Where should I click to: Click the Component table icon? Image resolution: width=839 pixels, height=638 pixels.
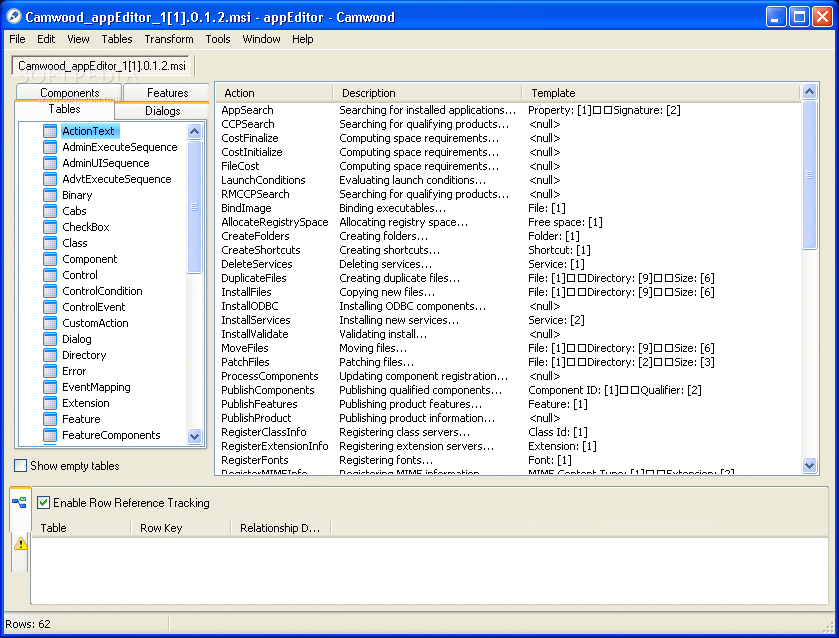coord(50,259)
